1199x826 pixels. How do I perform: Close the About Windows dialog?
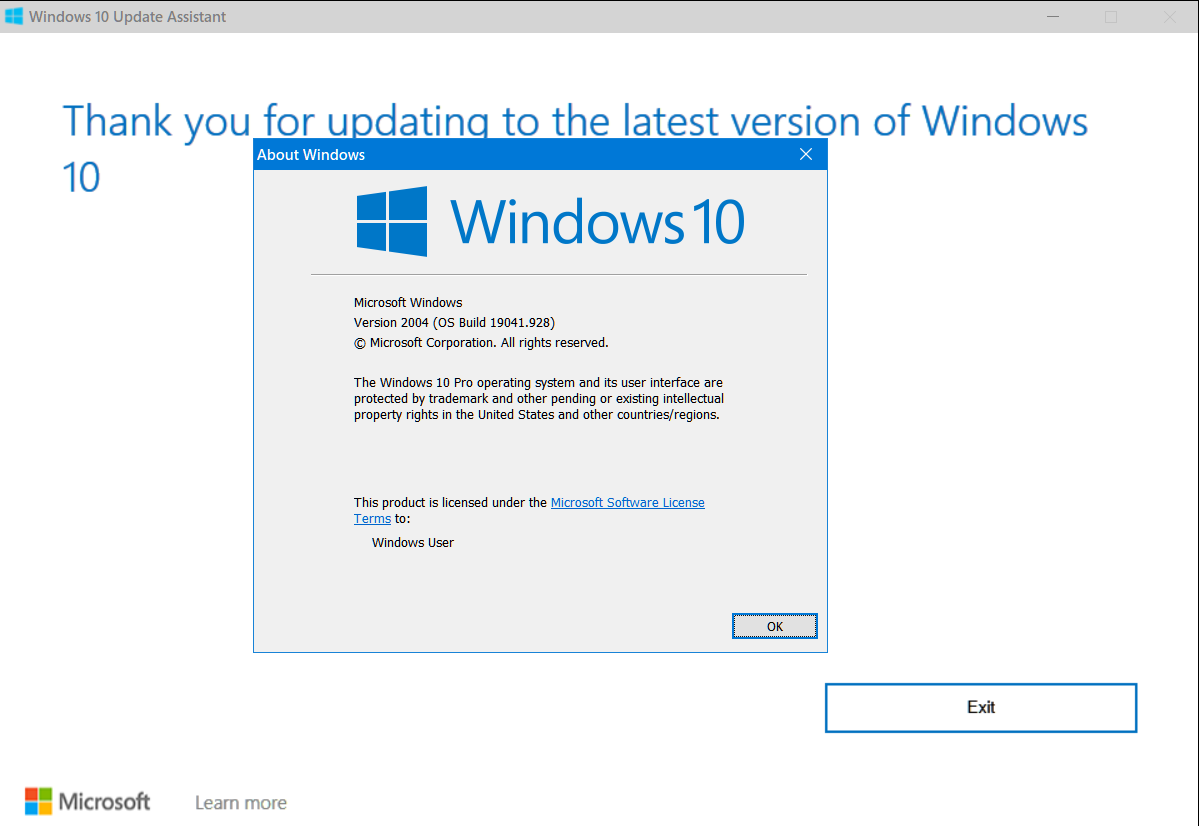[806, 154]
